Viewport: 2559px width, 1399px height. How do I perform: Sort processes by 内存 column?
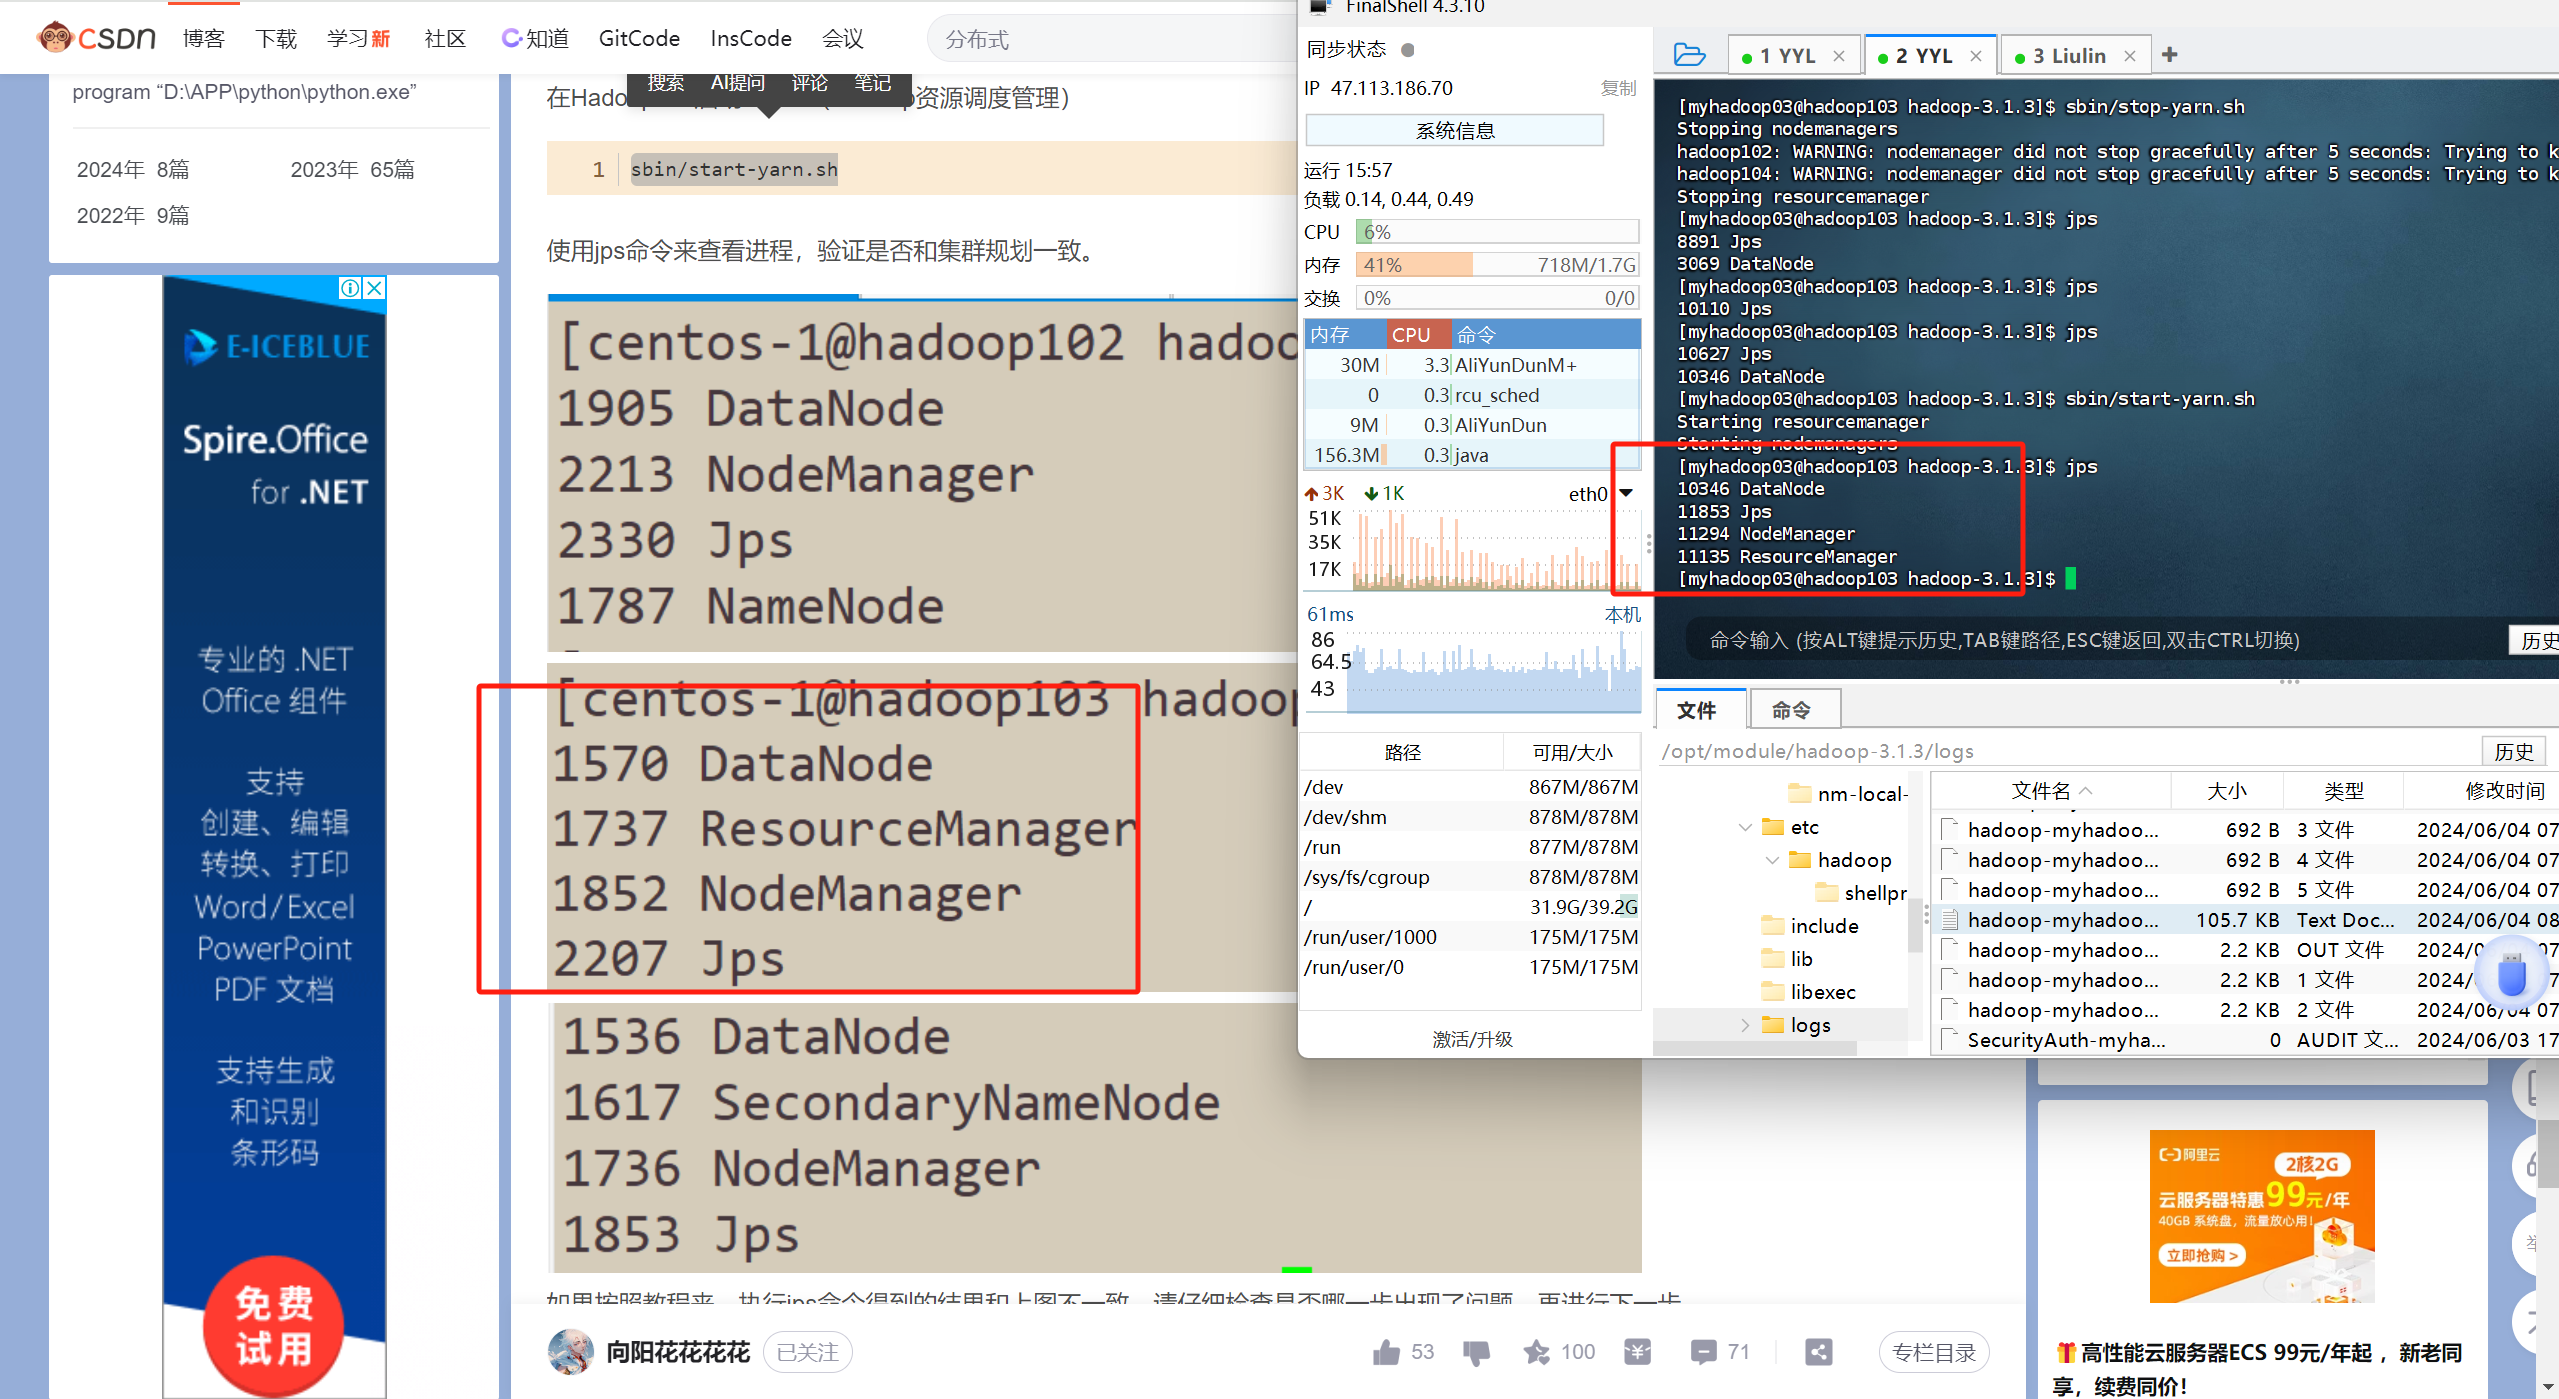pyautogui.click(x=1343, y=335)
